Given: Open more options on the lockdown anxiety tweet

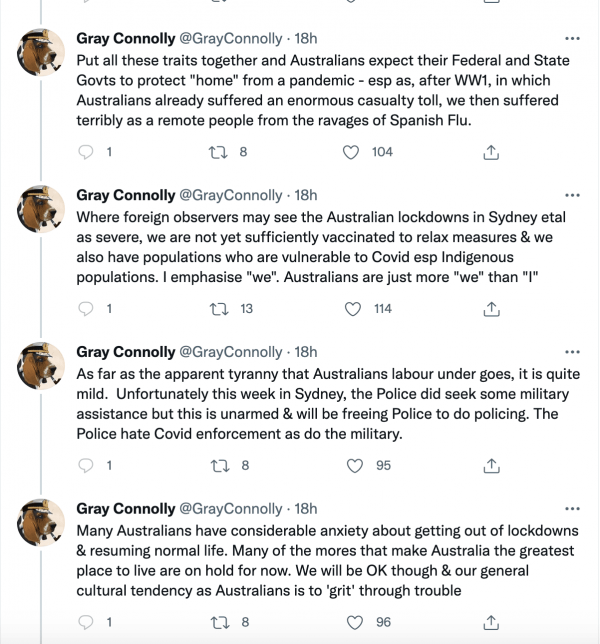Looking at the screenshot, I should point(572,509).
